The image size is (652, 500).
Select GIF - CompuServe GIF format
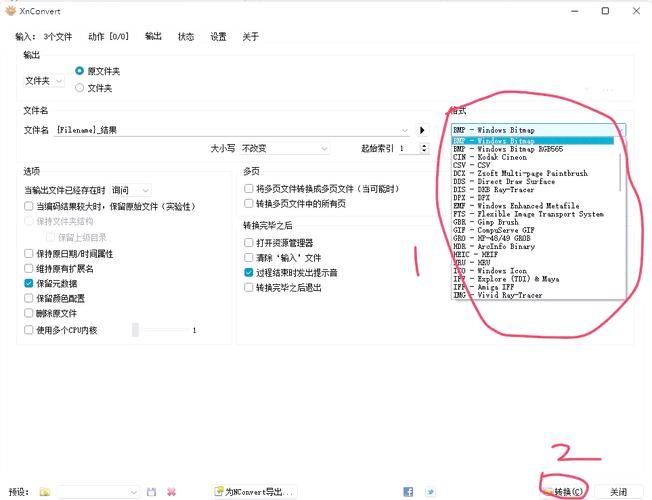532,230
